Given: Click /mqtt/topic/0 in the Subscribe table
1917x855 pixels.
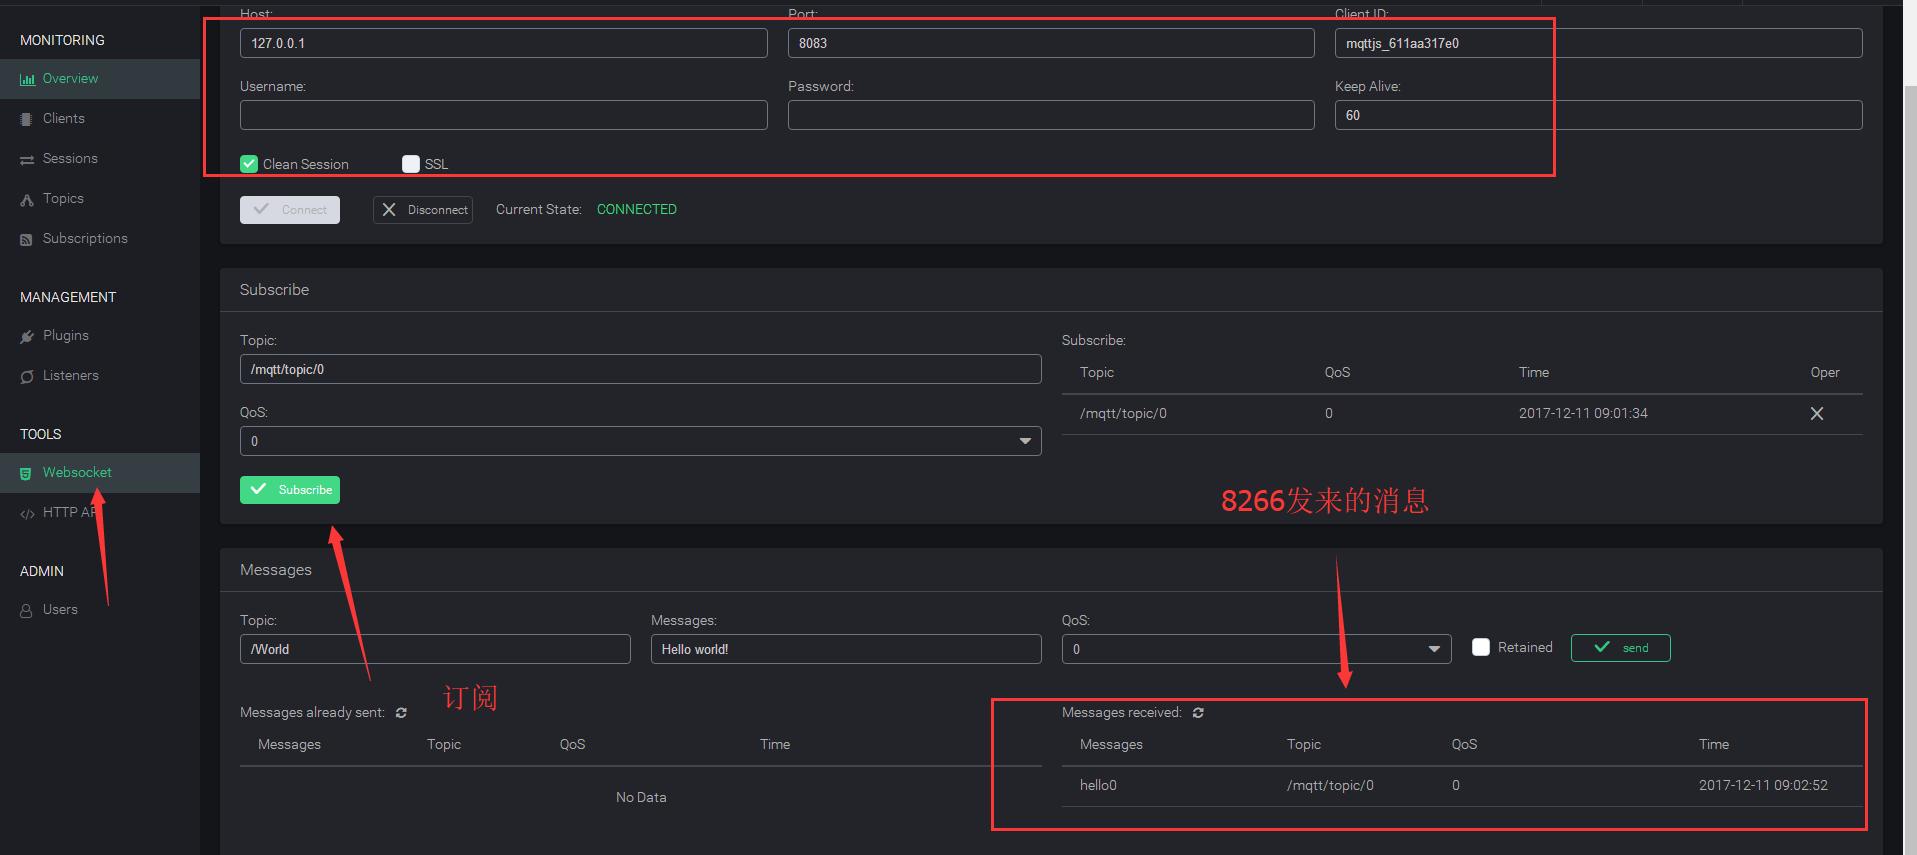Looking at the screenshot, I should (x=1123, y=414).
